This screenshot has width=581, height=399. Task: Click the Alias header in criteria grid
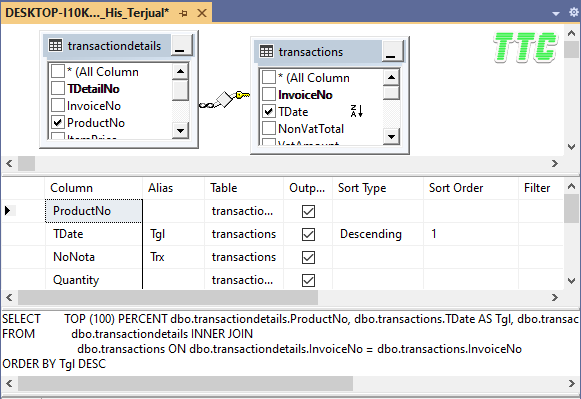[174, 188]
